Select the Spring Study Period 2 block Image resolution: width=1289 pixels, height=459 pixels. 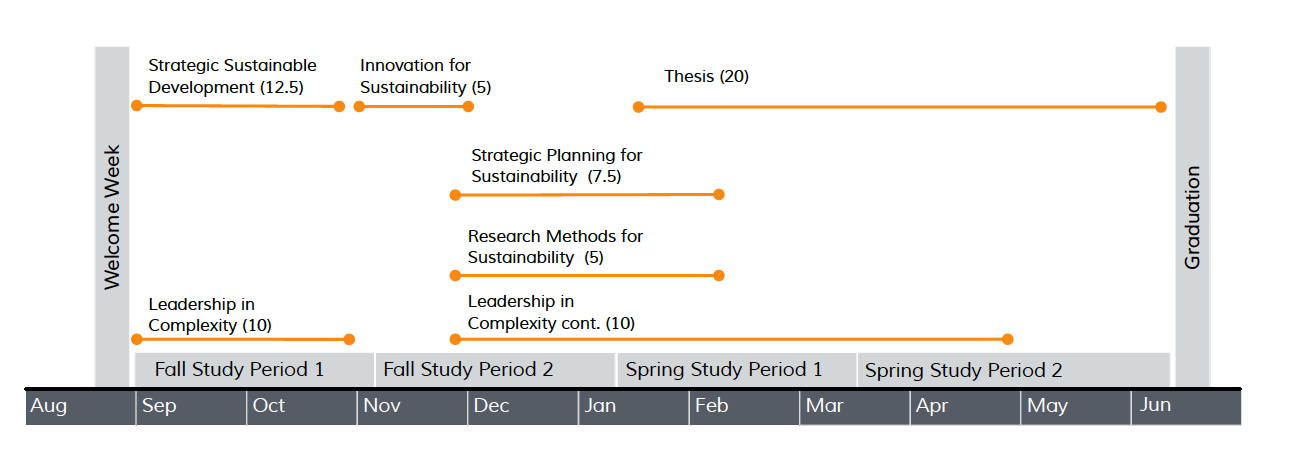(1012, 369)
